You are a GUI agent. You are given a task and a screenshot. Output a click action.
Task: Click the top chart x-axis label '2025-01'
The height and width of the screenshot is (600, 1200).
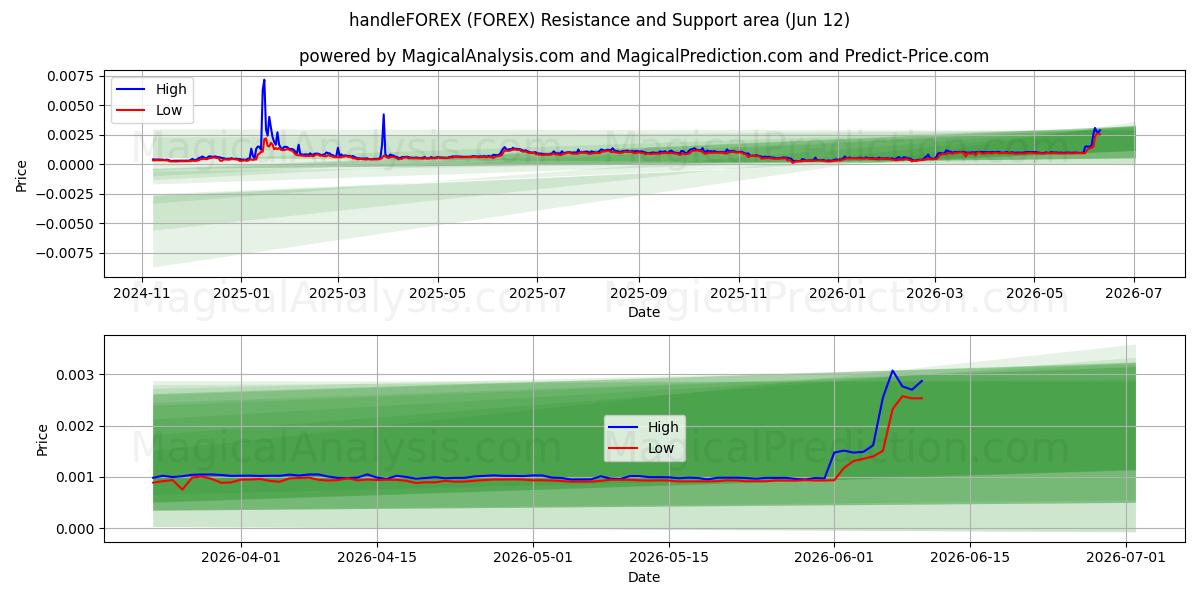[x=240, y=295]
